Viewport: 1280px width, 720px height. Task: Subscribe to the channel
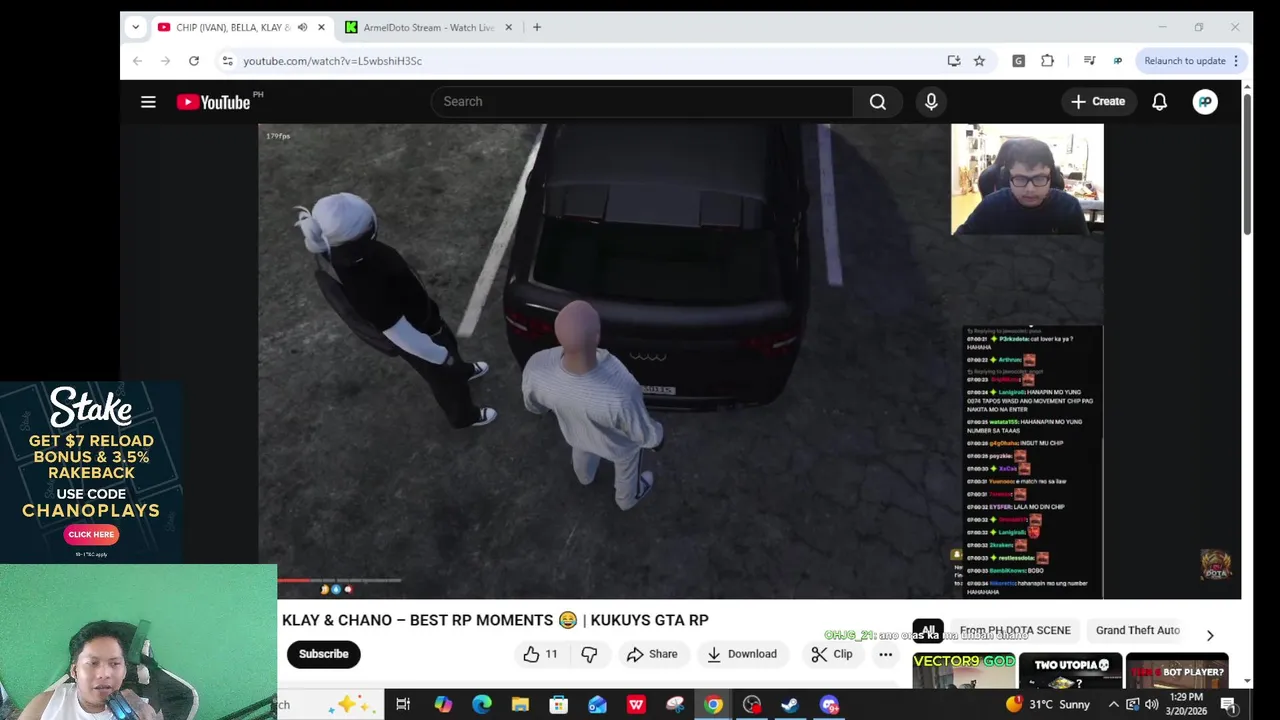(323, 654)
